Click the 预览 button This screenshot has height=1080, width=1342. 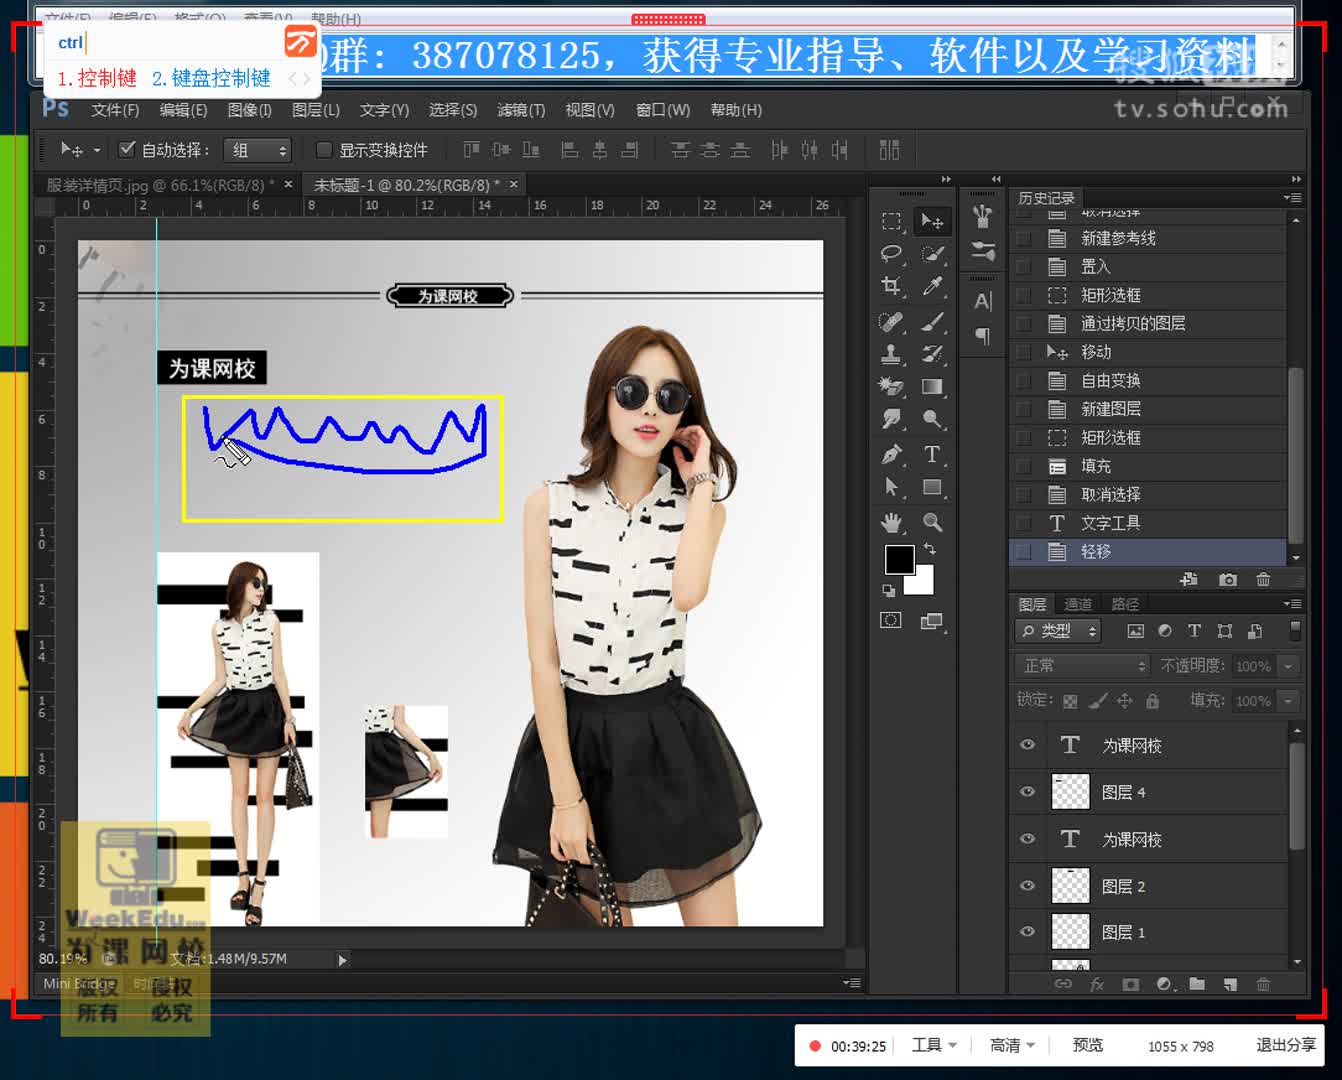coord(1088,1045)
